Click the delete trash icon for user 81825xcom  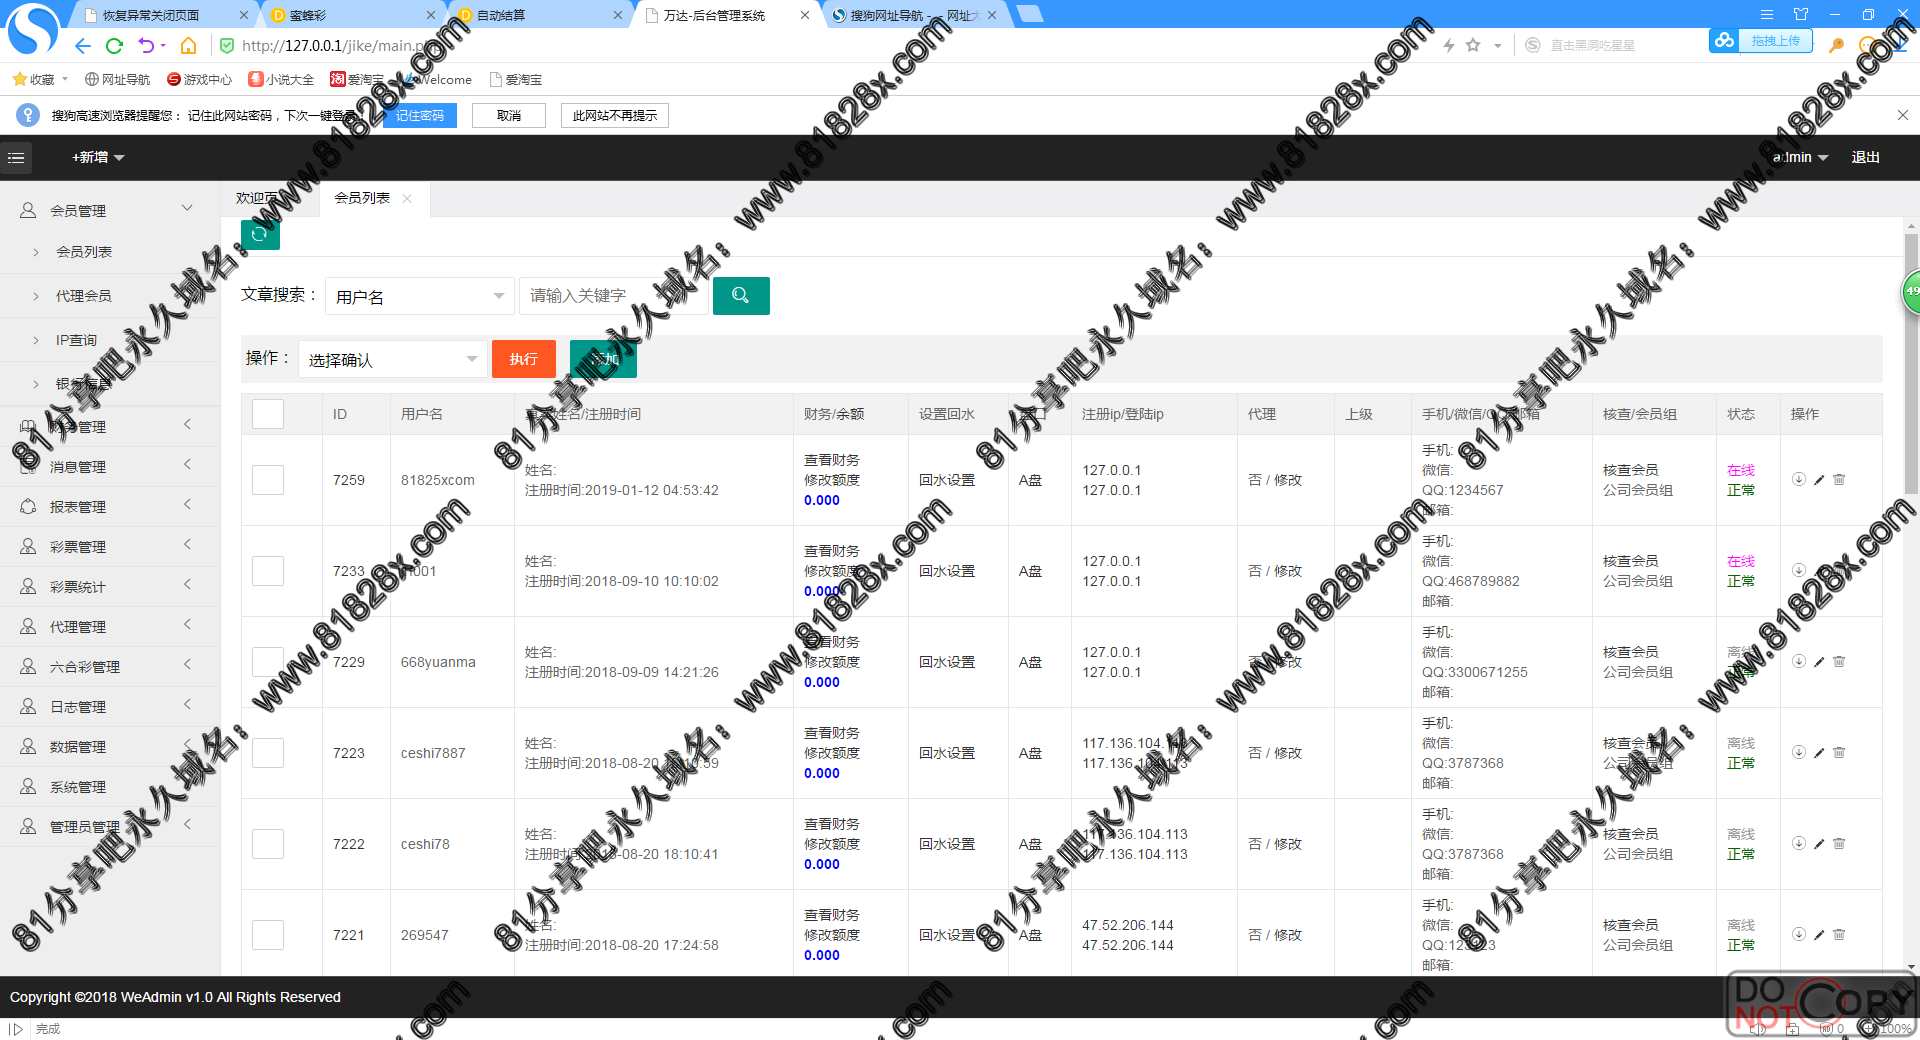[x=1839, y=480]
